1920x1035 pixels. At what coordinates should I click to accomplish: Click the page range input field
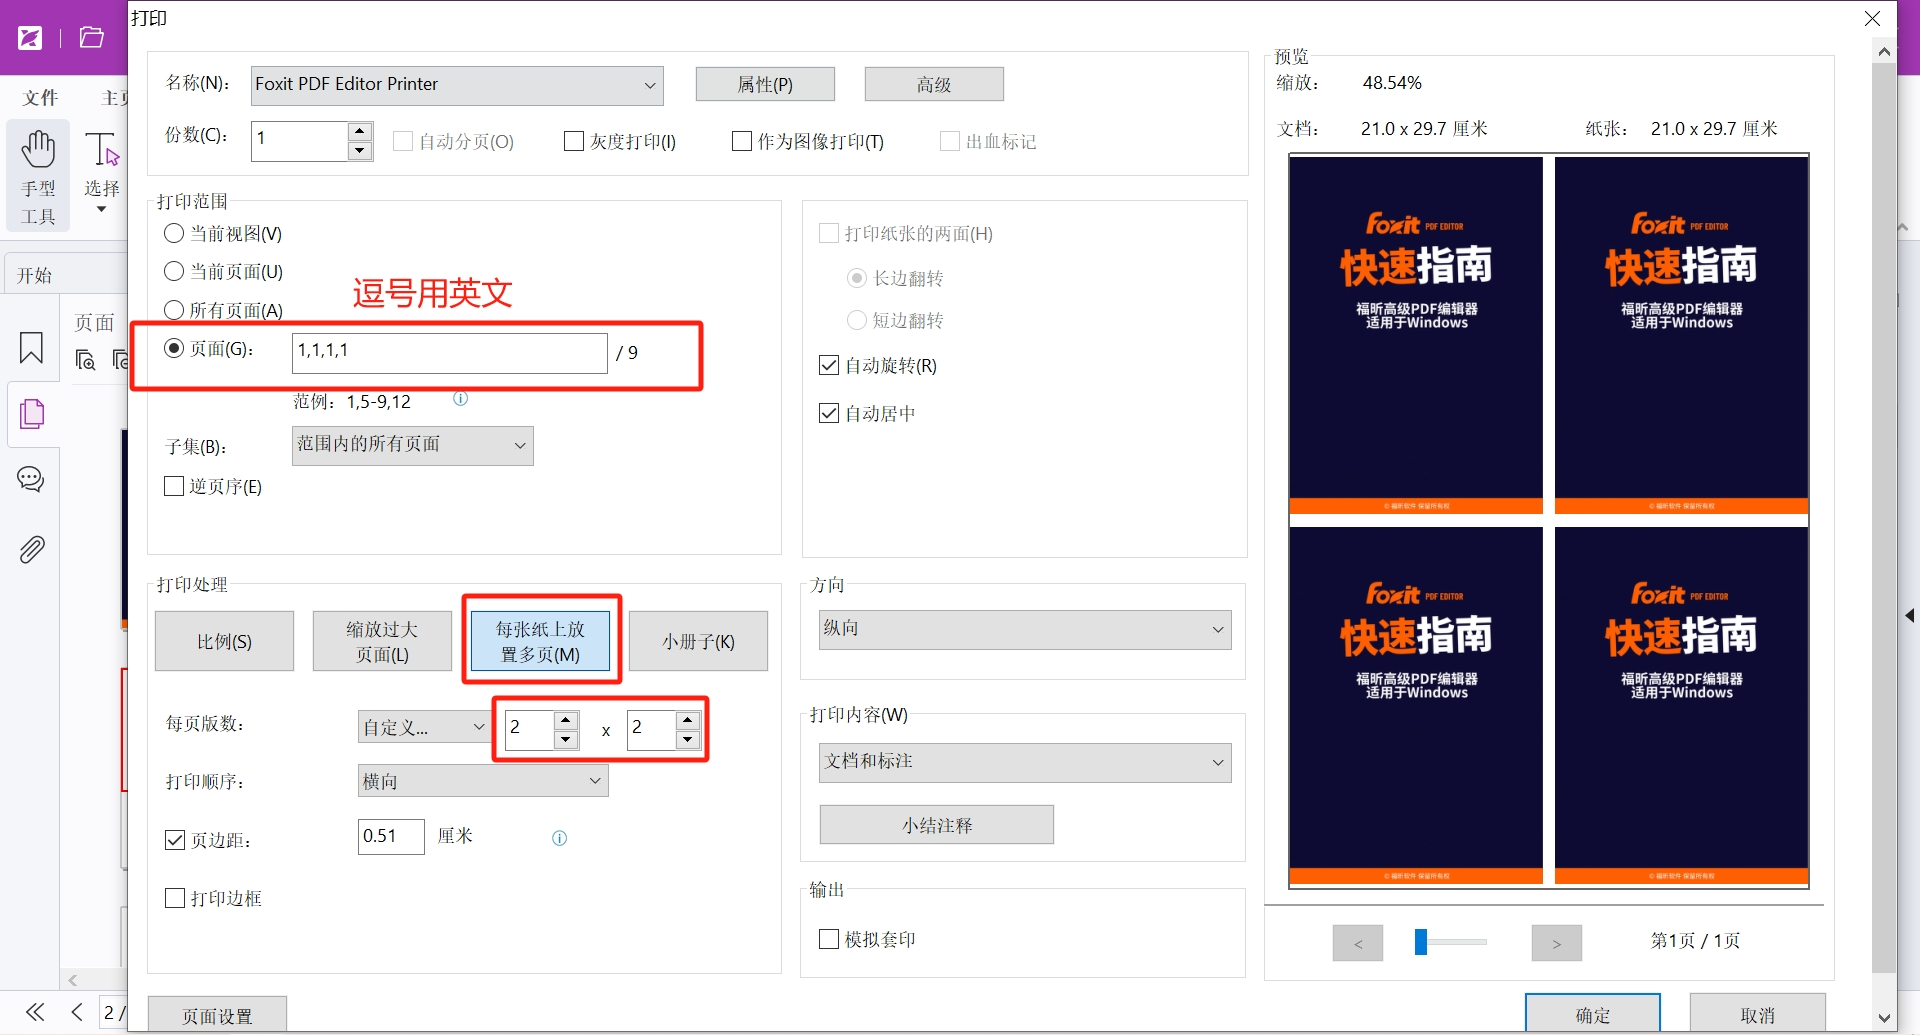449,352
